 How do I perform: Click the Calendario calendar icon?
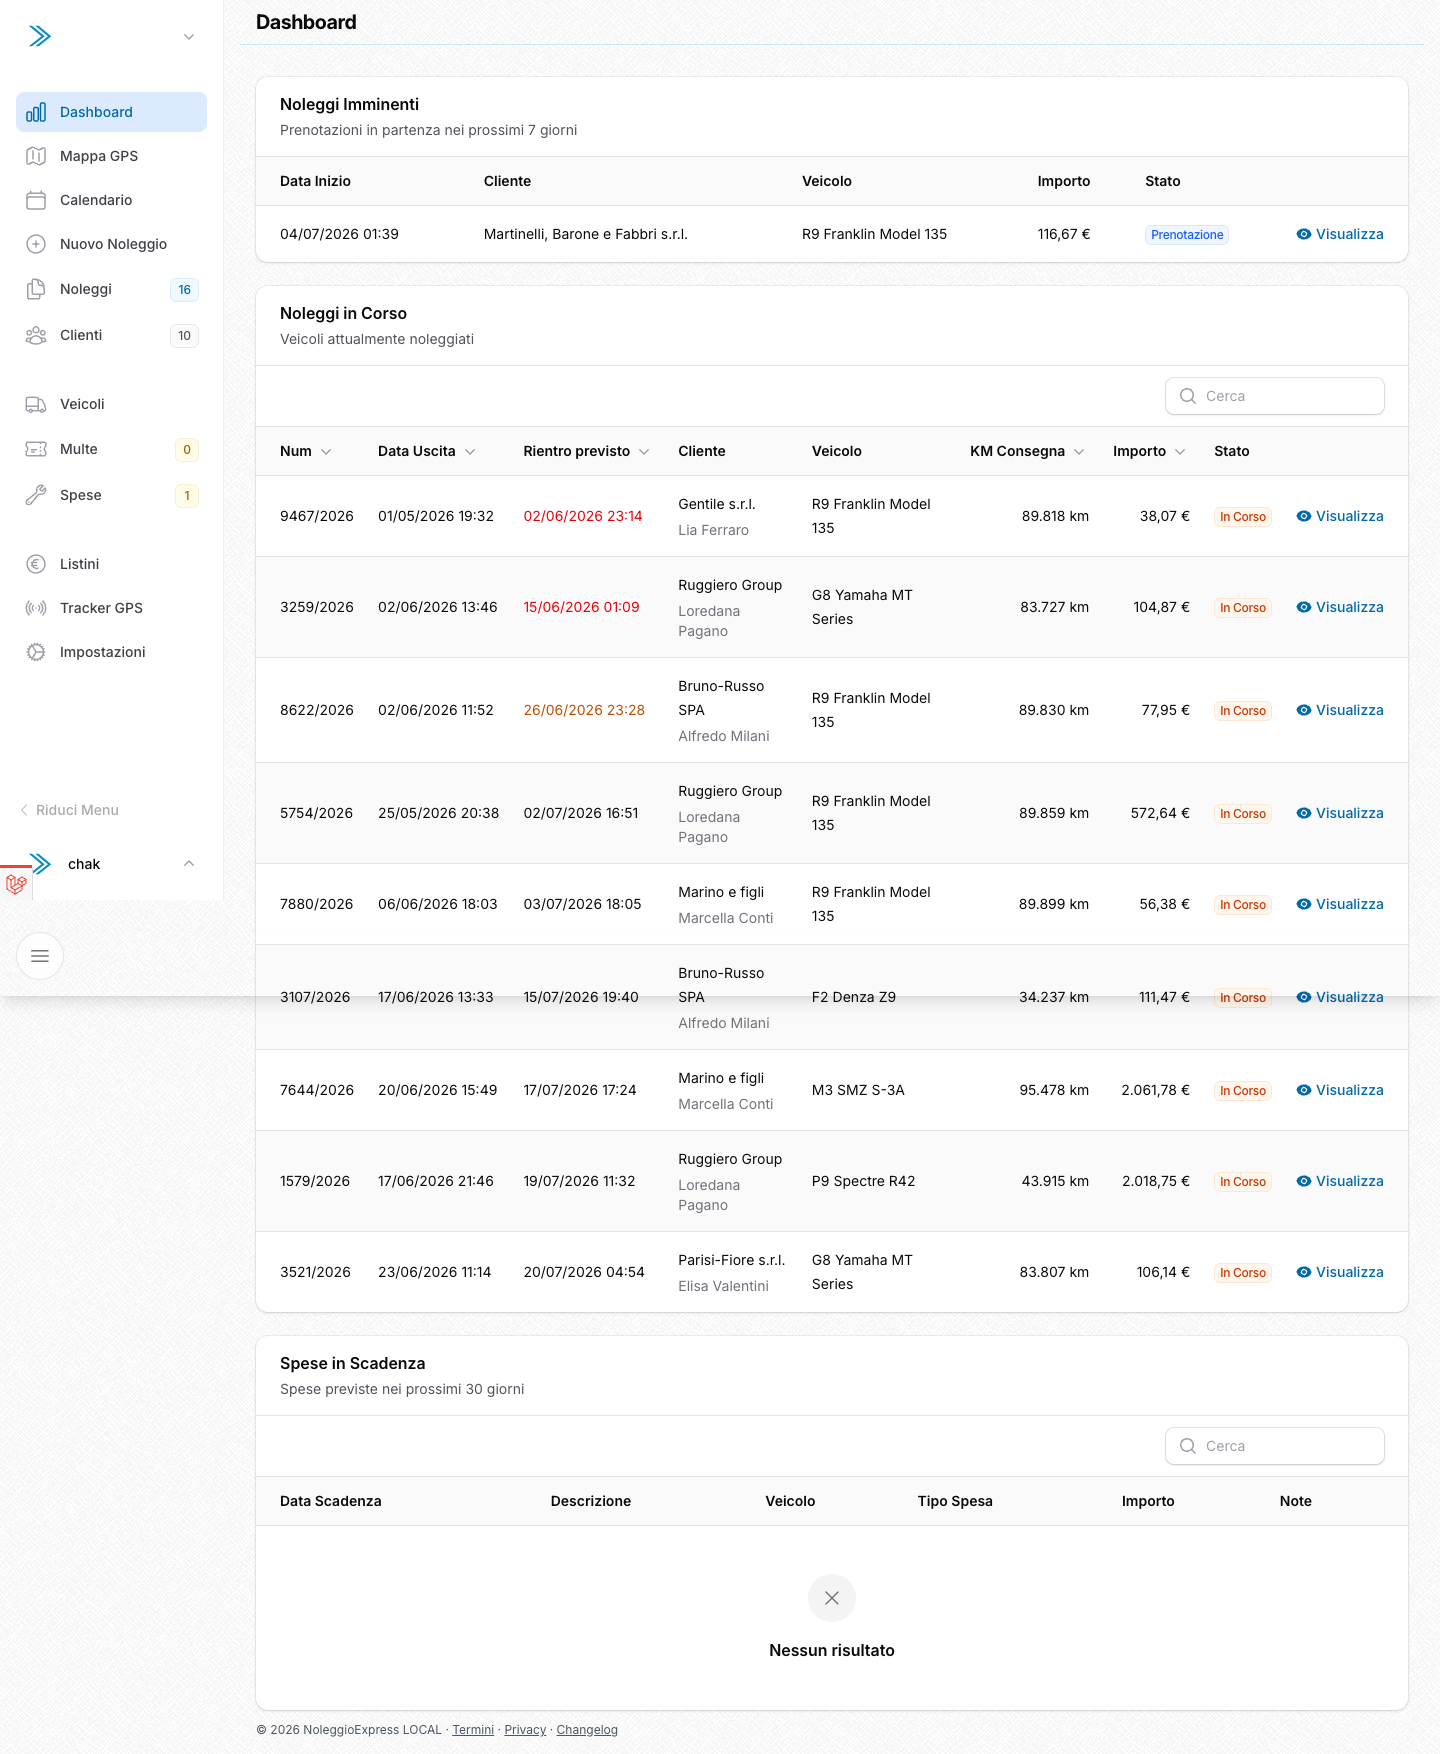coord(36,200)
